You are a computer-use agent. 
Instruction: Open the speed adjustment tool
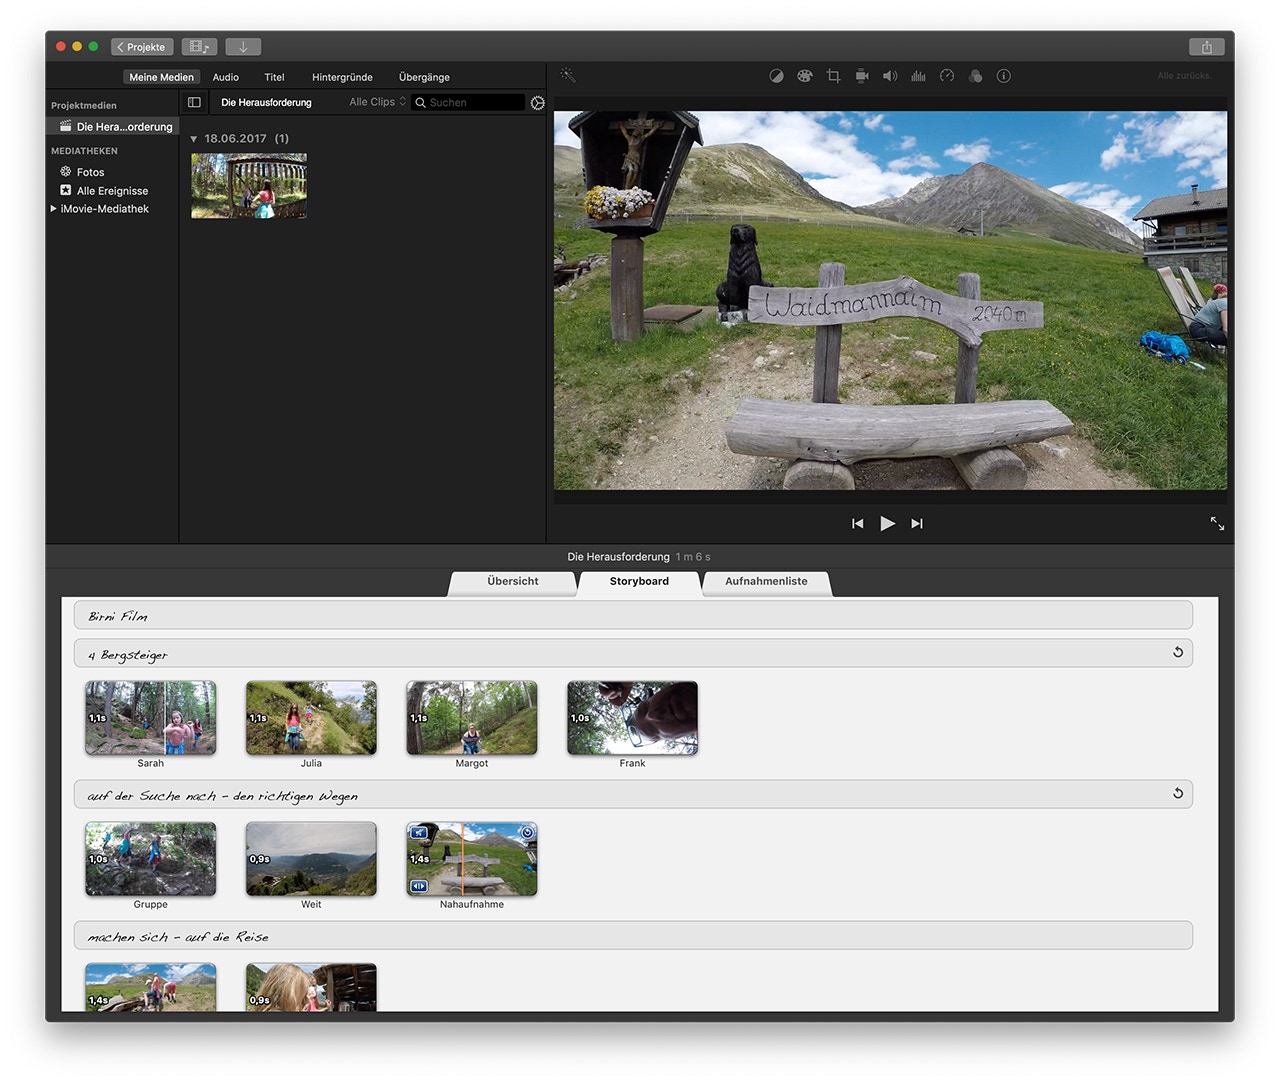pyautogui.click(x=947, y=76)
